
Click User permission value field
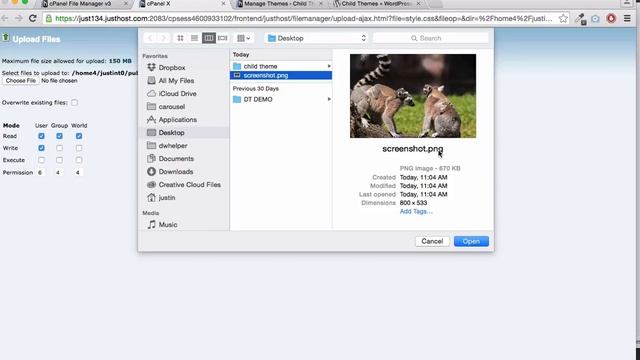pos(41,173)
